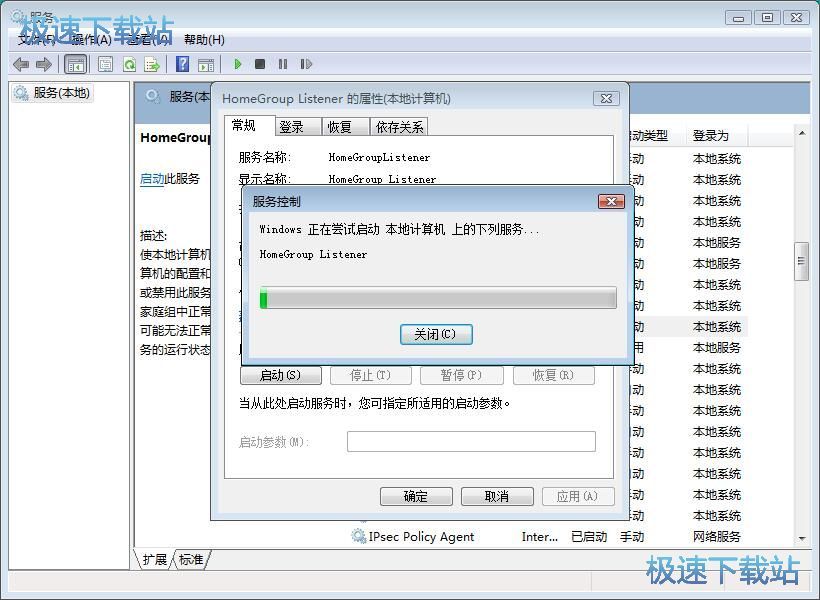820x600 pixels.
Task: Click 已启动 status of IPsec Policy Agent
Action: click(589, 536)
